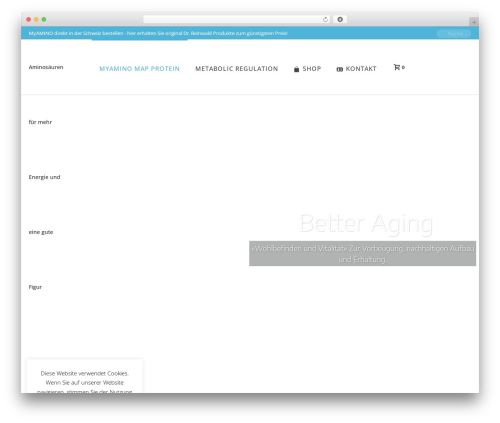Click the browser download icon button
The width and height of the screenshot is (500, 423).
[x=340, y=19]
